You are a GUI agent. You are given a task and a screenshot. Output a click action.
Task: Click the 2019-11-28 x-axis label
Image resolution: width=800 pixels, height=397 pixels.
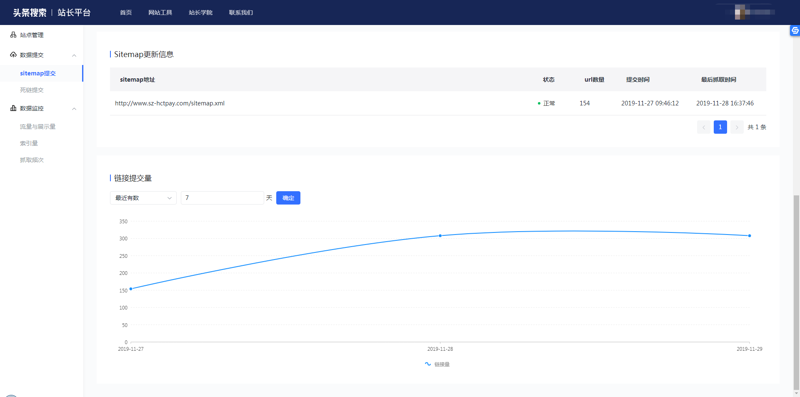point(440,349)
